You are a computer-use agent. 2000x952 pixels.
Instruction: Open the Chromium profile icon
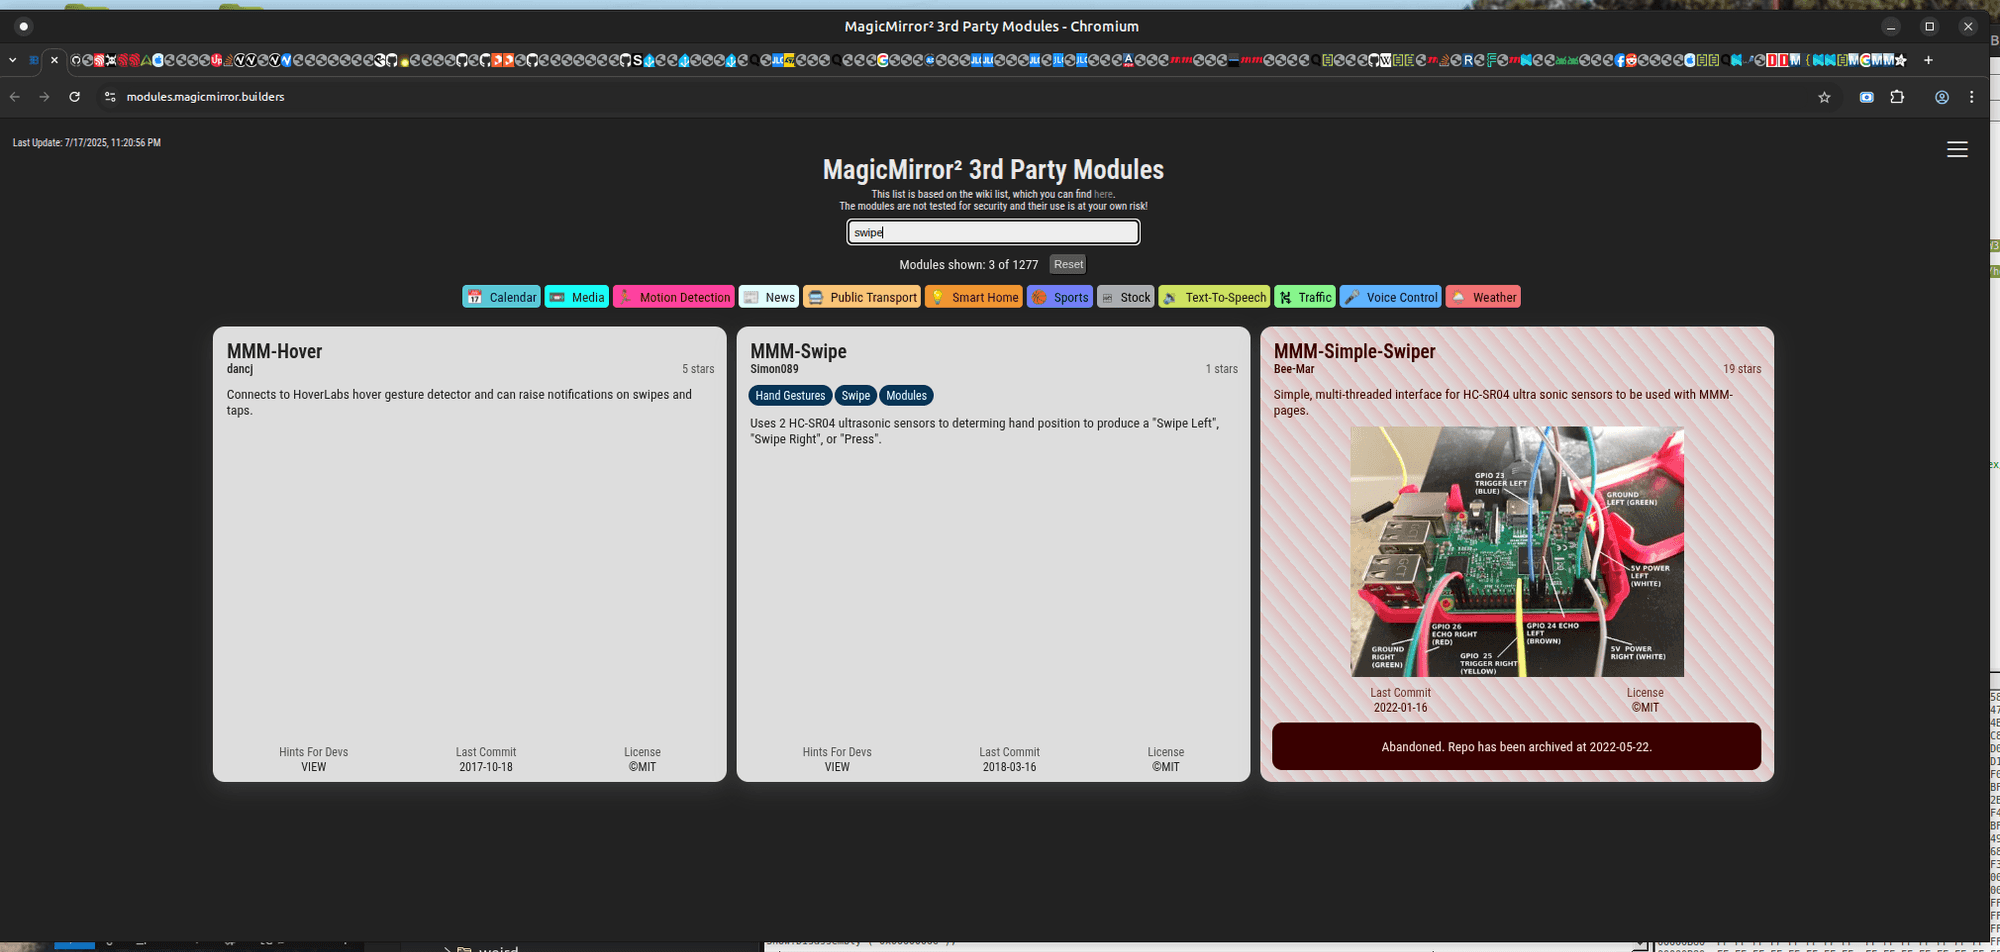[1941, 97]
